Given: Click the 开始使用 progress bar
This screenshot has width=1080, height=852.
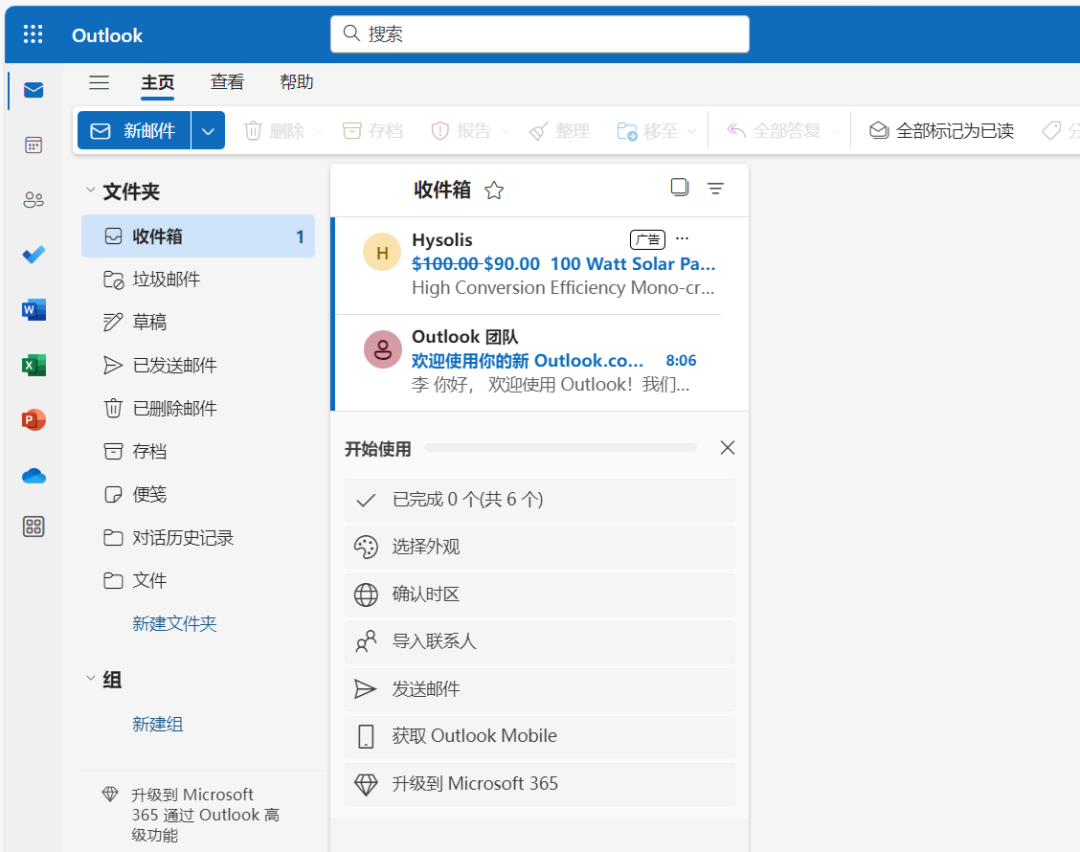Looking at the screenshot, I should 561,448.
